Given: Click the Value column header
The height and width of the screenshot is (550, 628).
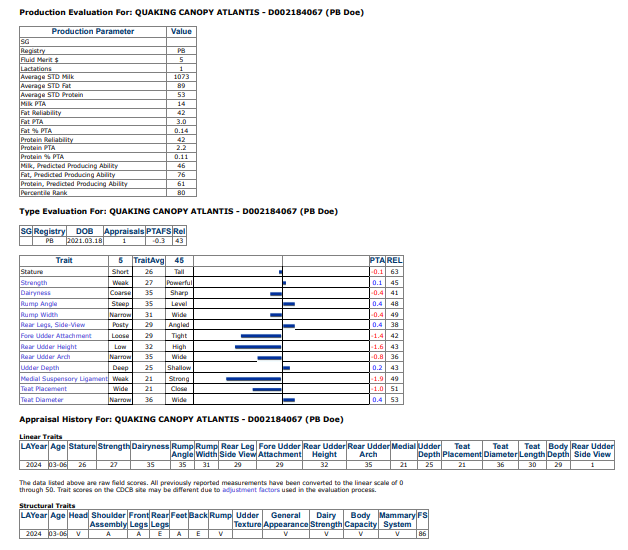Looking at the screenshot, I should 181,31.
